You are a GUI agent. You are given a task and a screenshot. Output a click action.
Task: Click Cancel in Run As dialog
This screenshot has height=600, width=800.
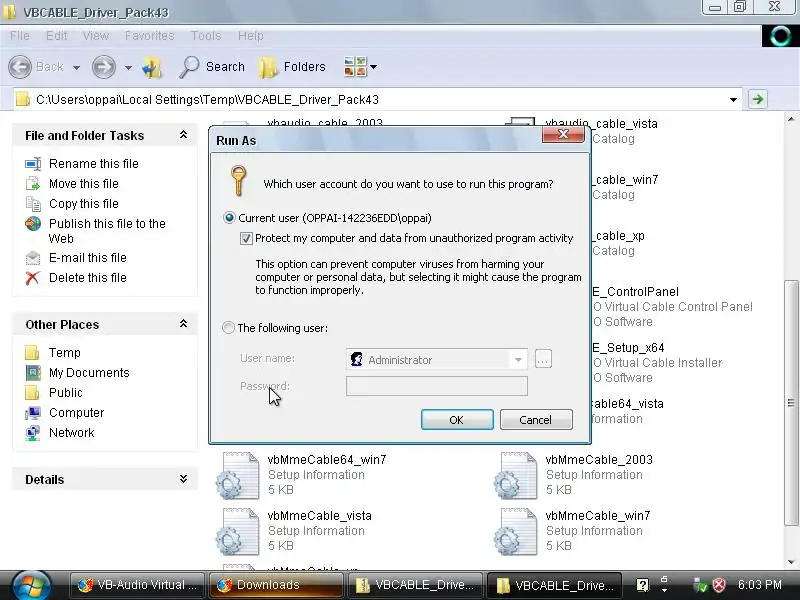536,419
